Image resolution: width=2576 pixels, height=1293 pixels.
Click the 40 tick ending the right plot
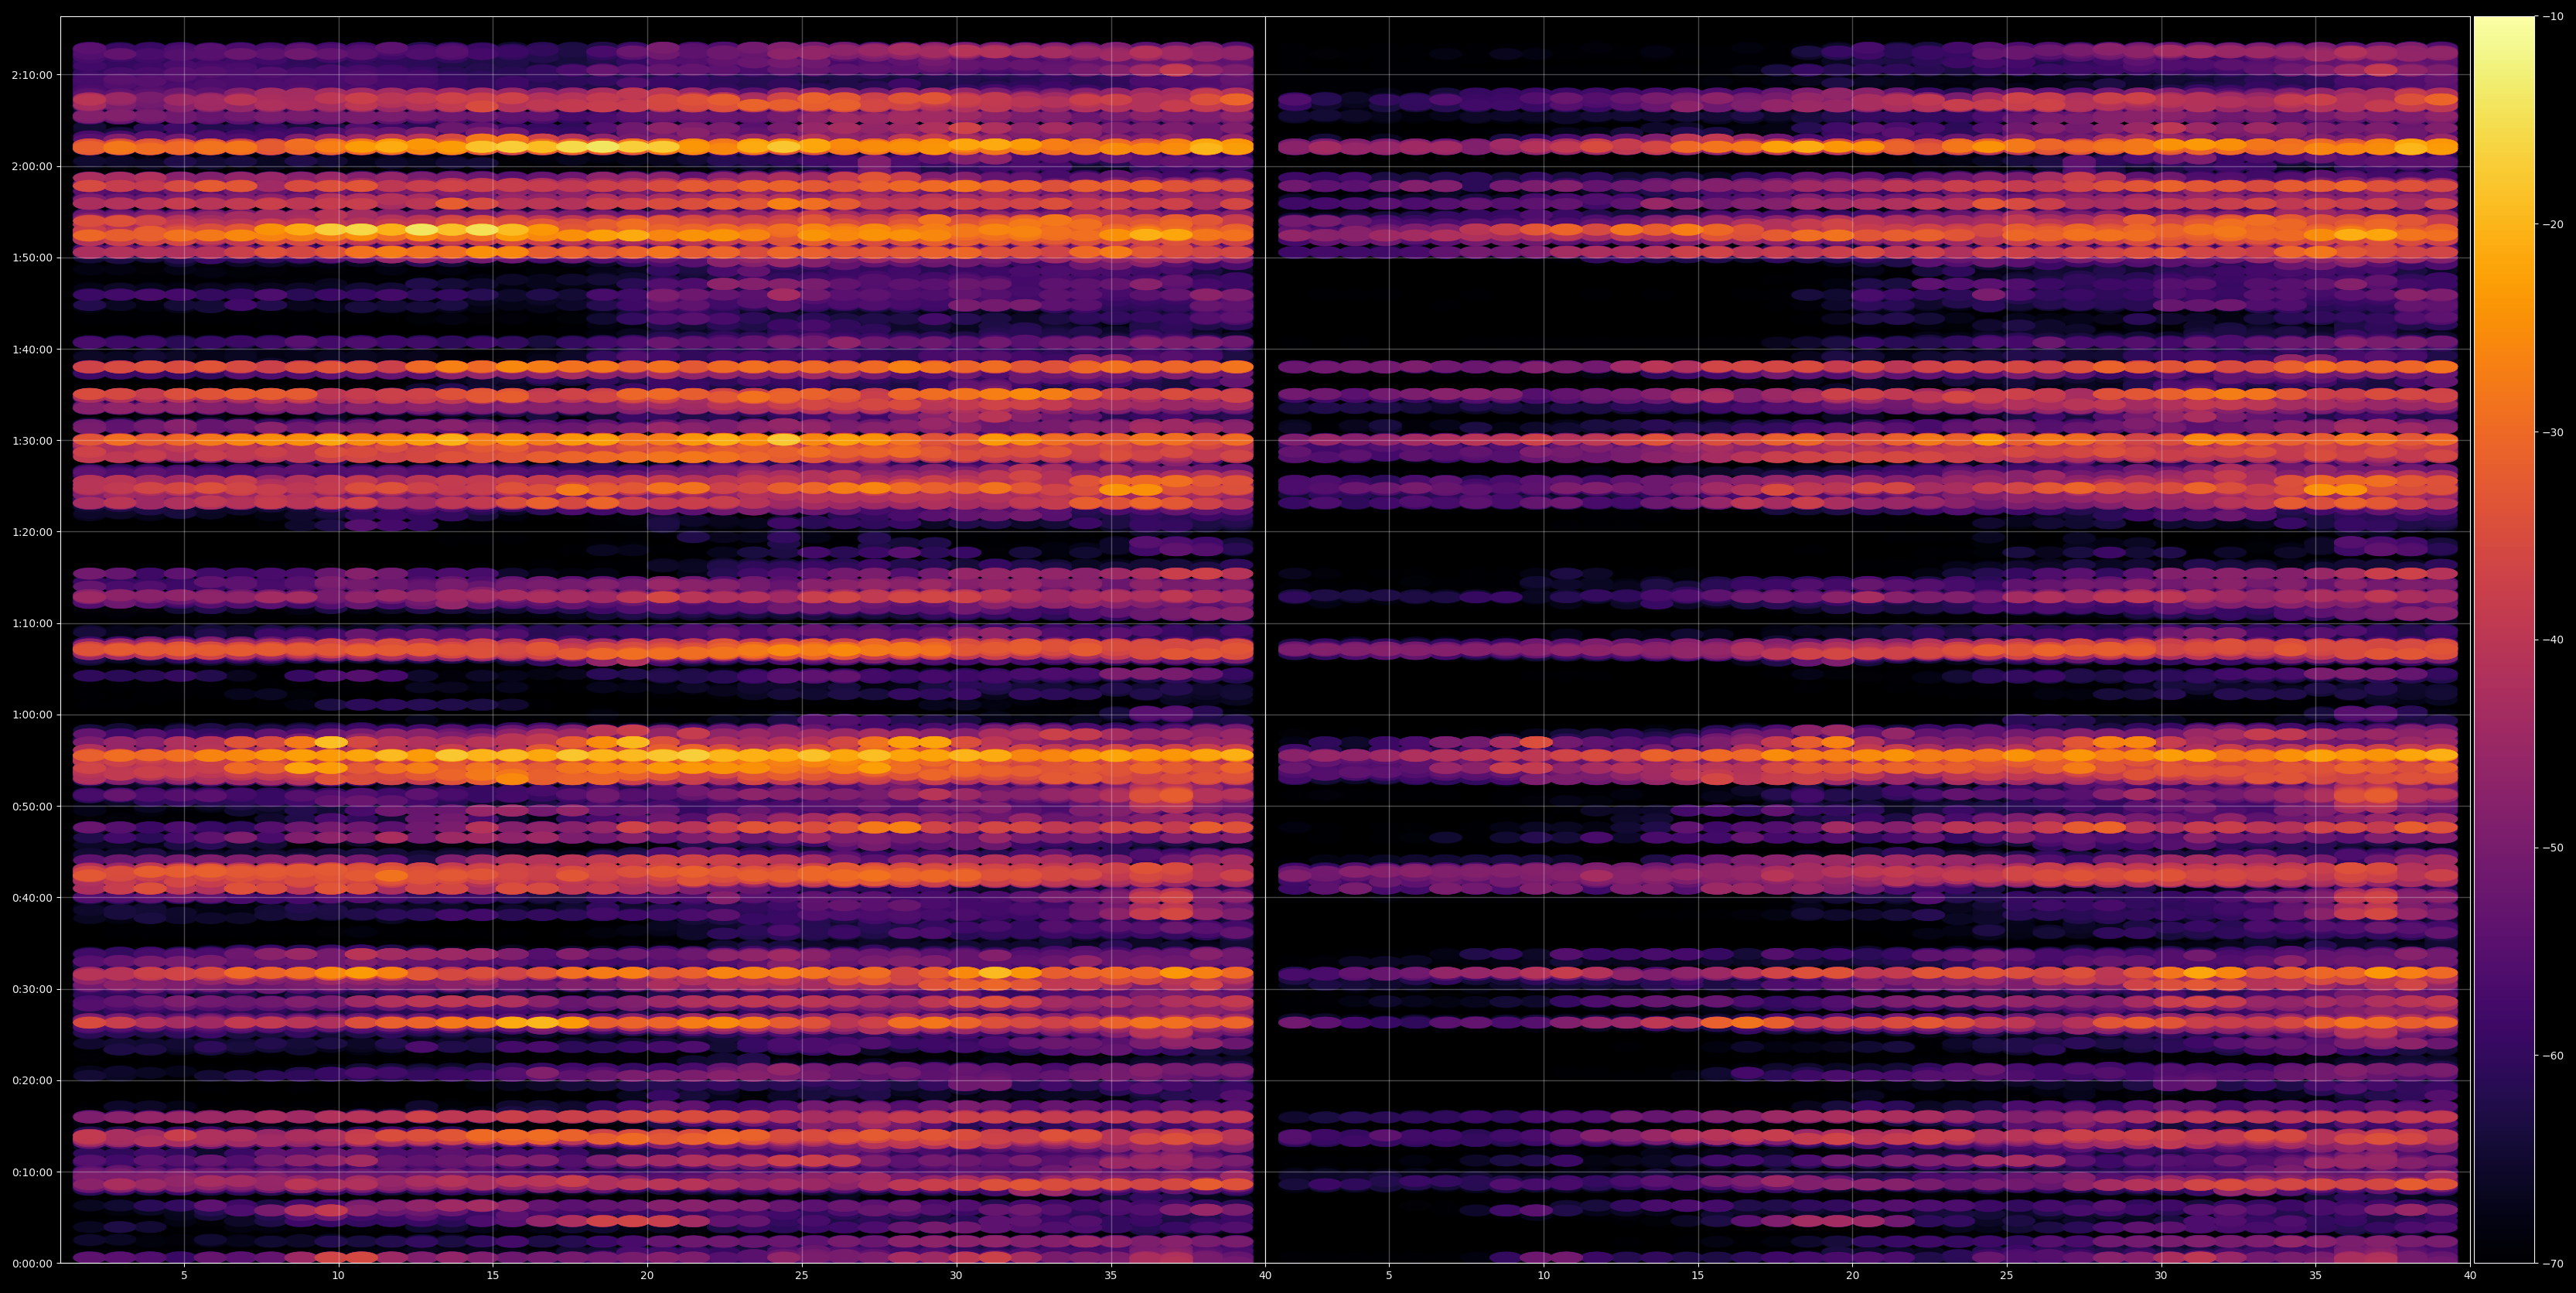2470,1276
